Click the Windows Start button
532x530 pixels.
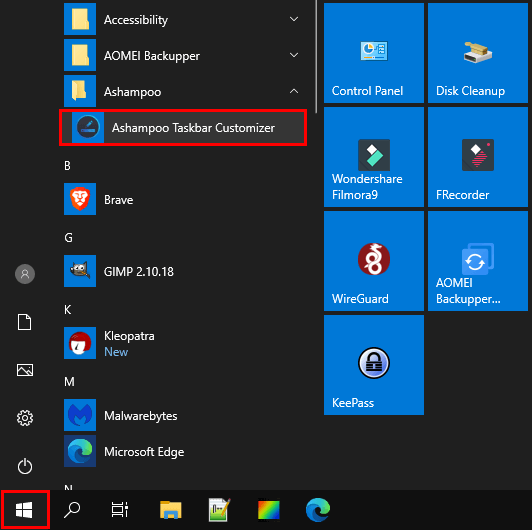[25, 510]
